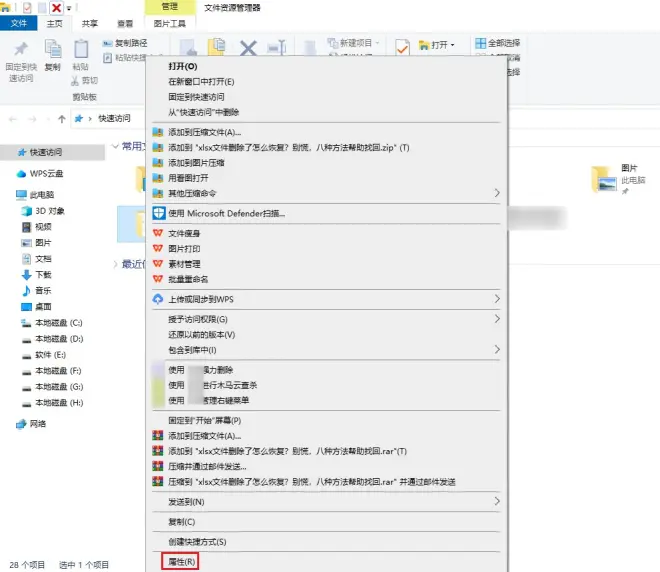660x572 pixels.
Task: Click WPS cloud upload icon
Action: tap(158, 299)
